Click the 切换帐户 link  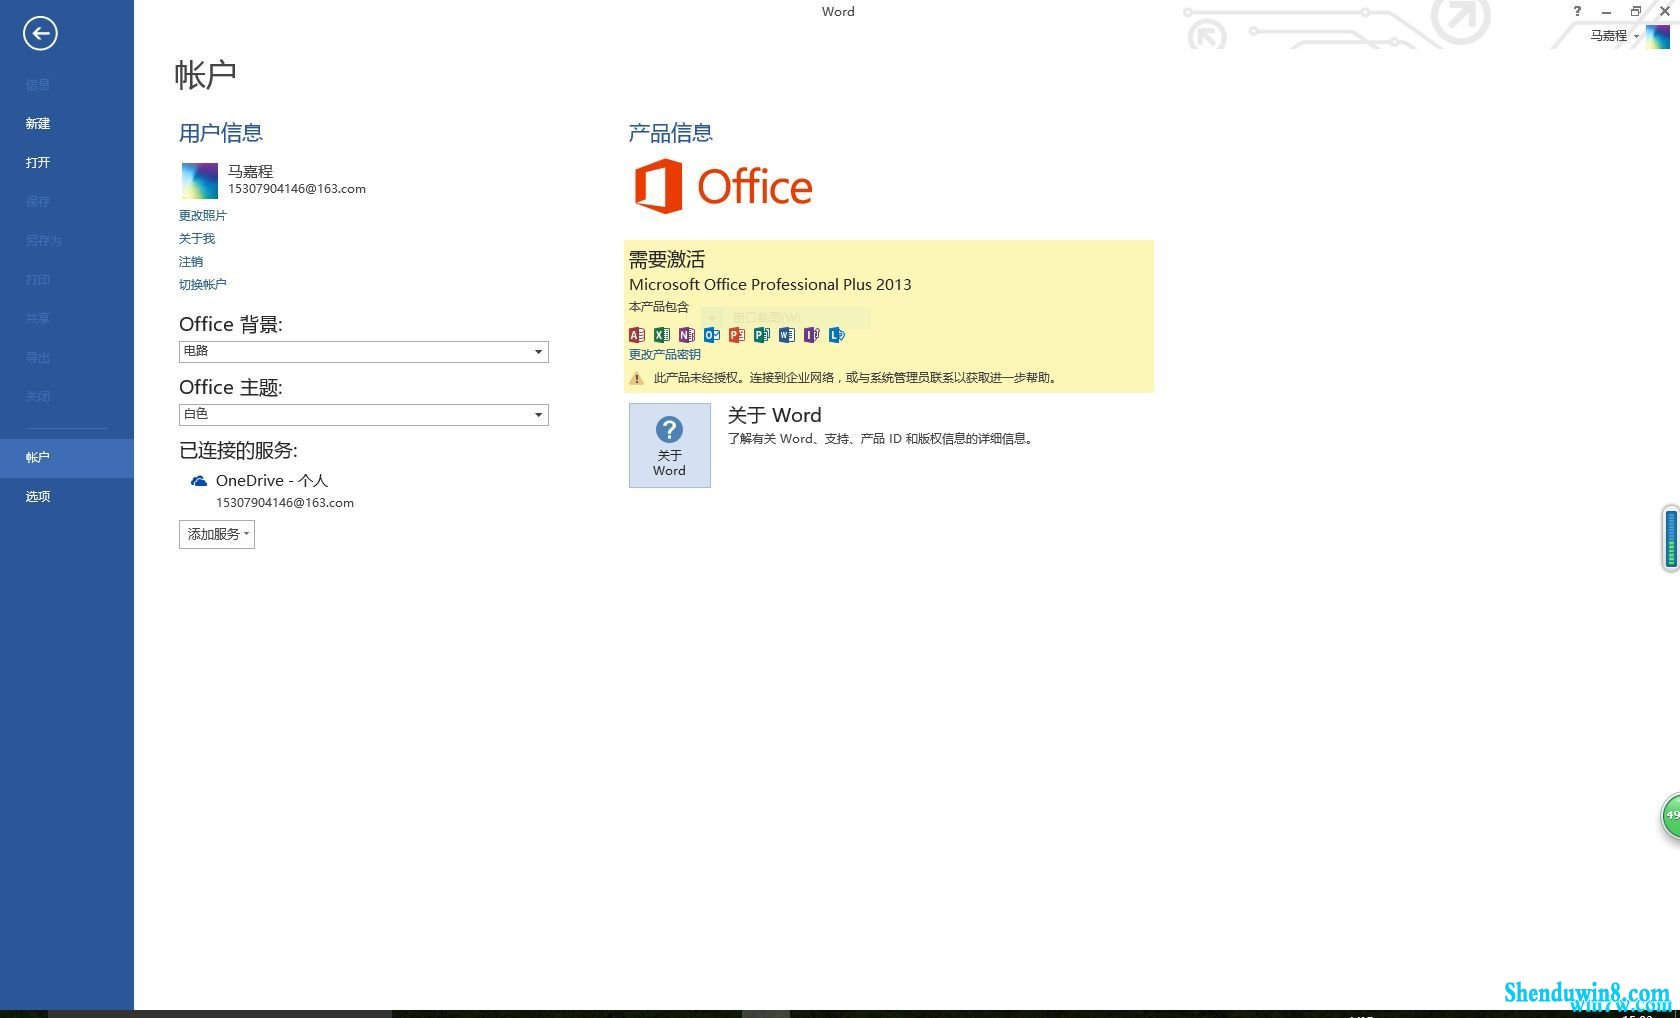[203, 284]
